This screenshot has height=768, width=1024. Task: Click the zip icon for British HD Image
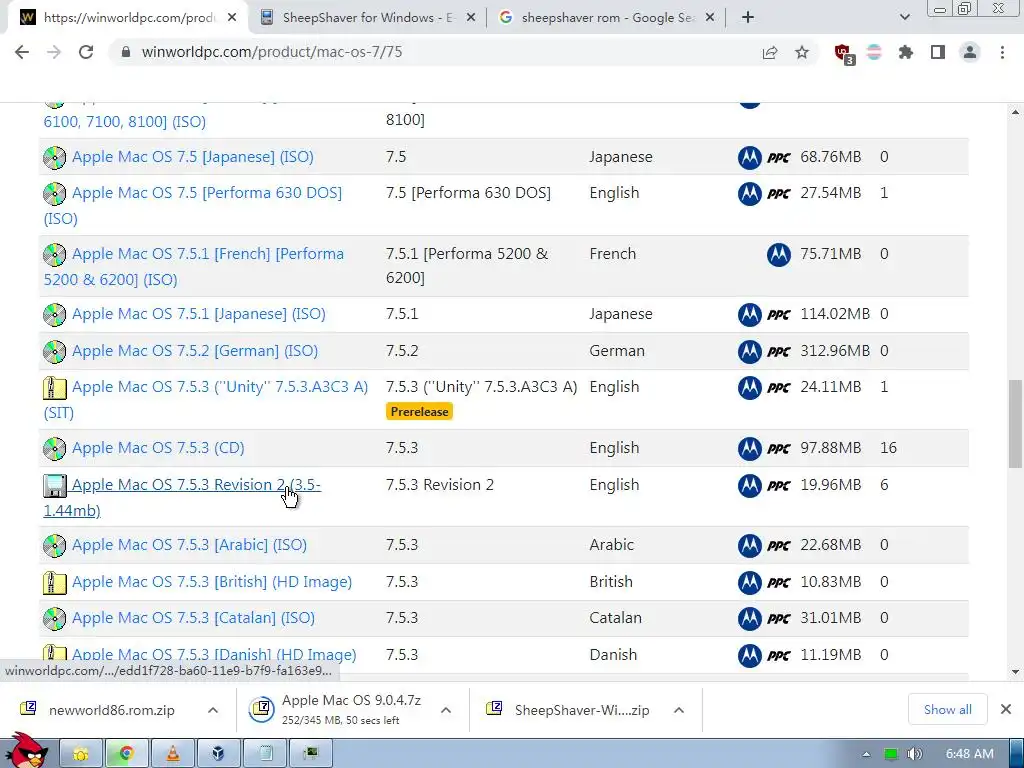[55, 583]
